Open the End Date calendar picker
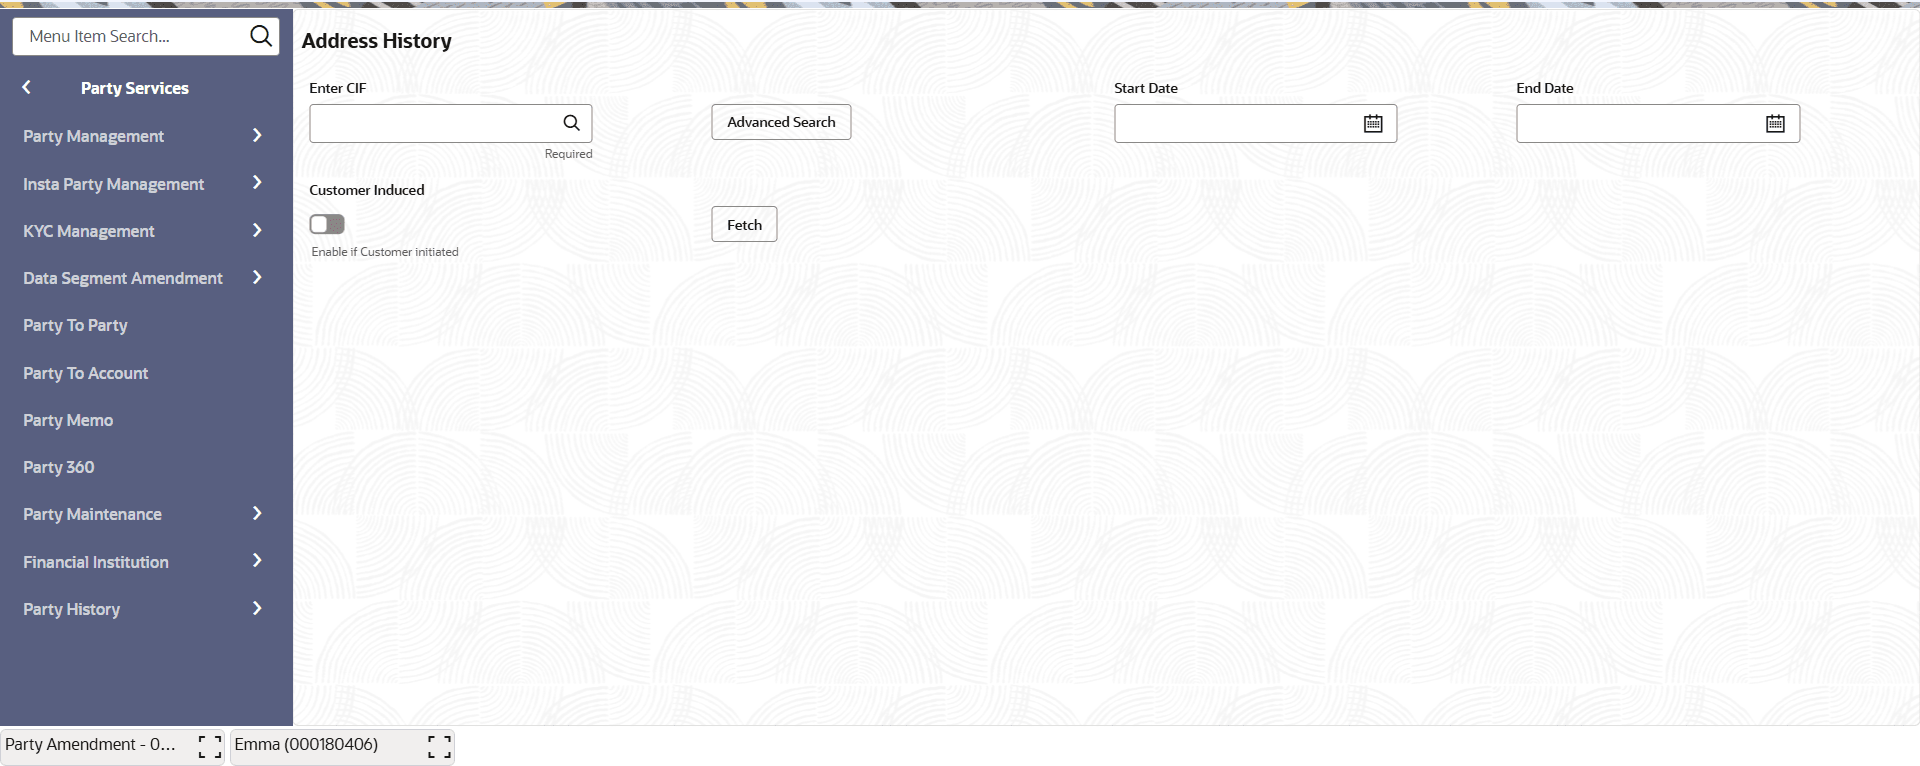Viewport: 1920px width, 766px height. click(x=1775, y=123)
